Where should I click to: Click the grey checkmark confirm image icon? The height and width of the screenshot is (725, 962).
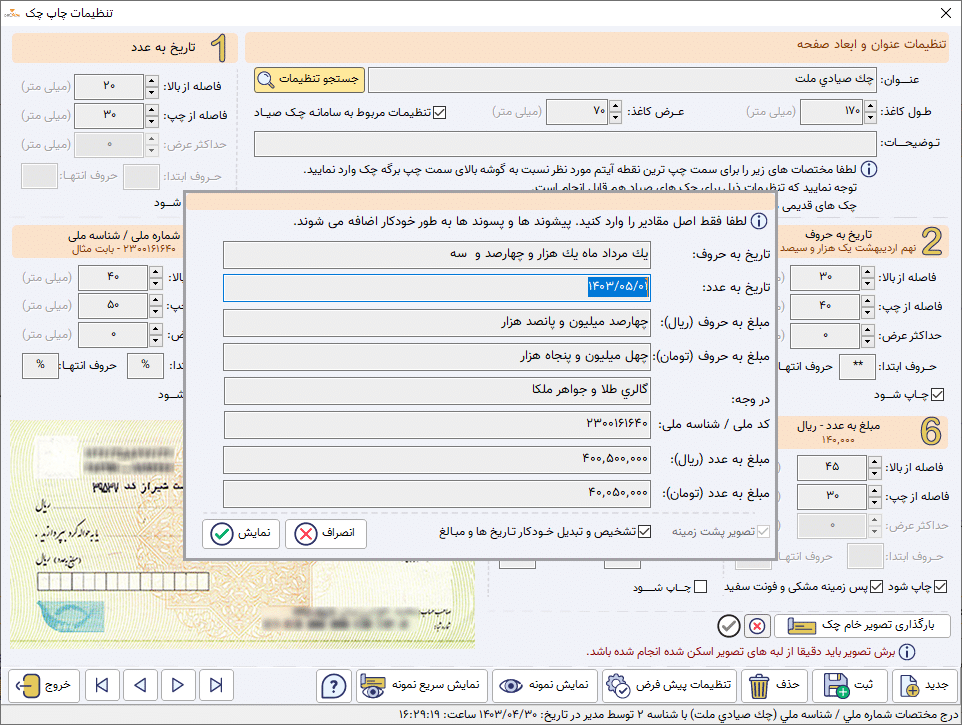click(729, 626)
